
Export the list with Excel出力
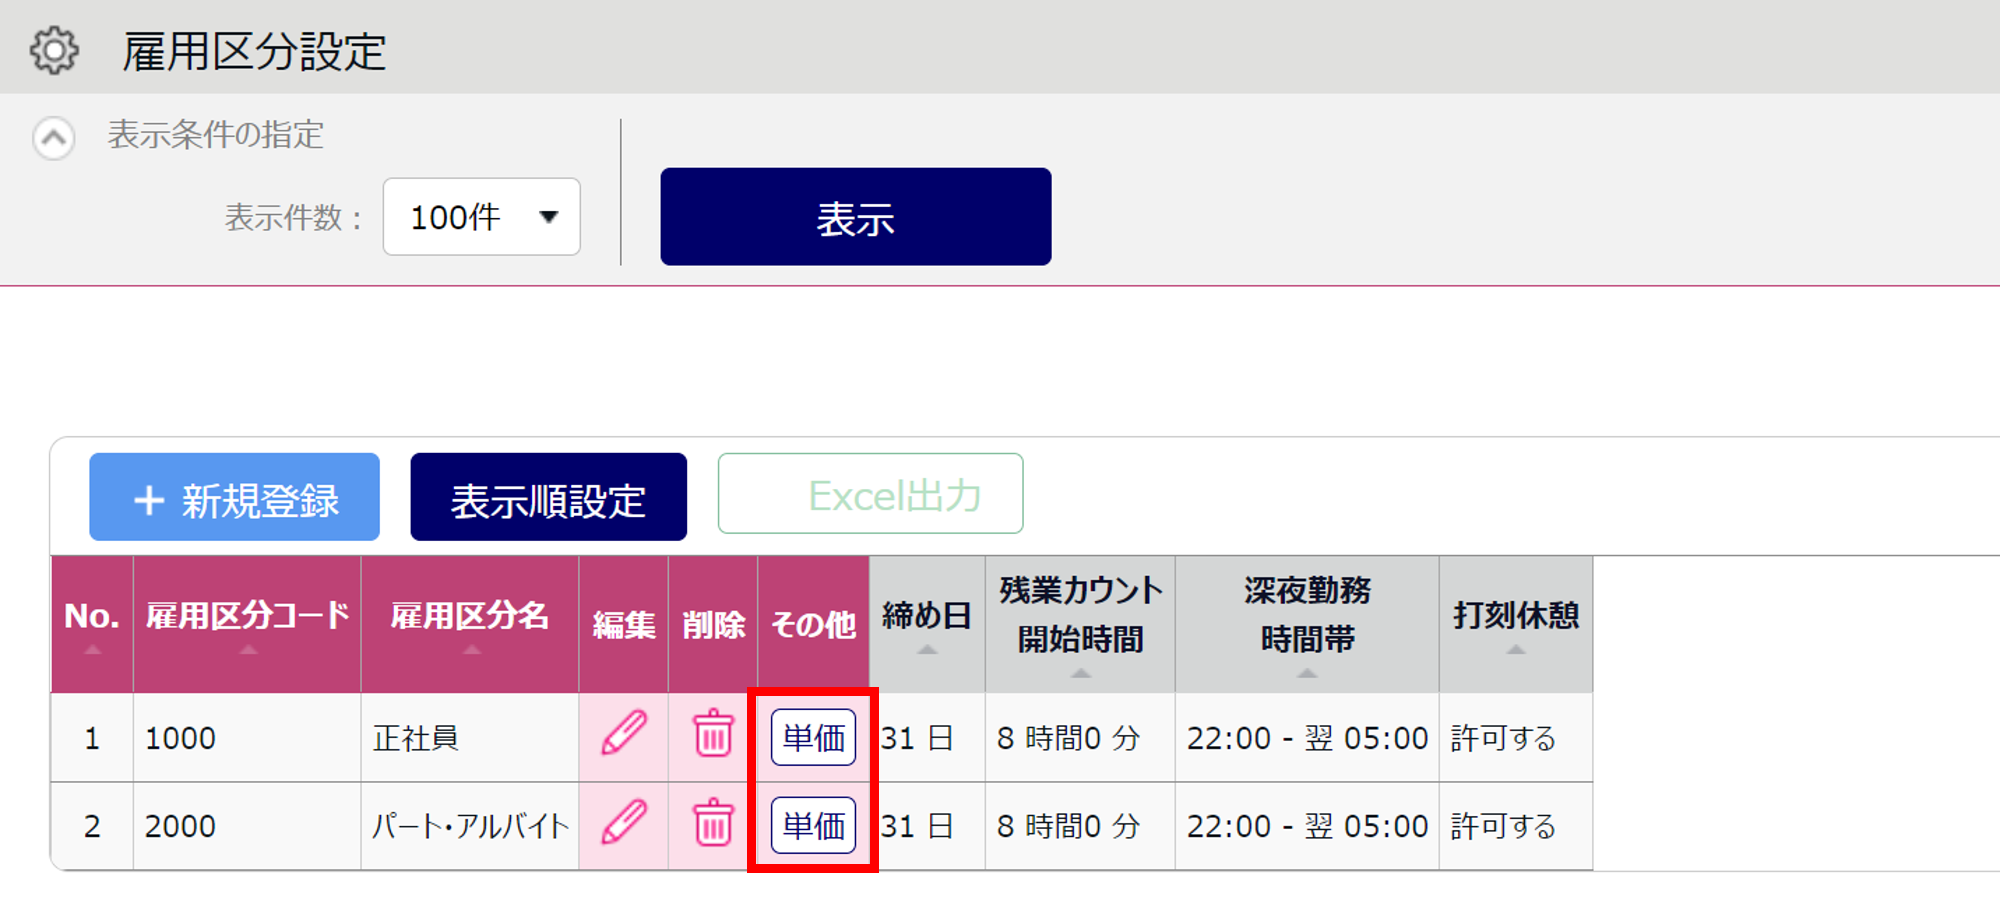(x=871, y=495)
